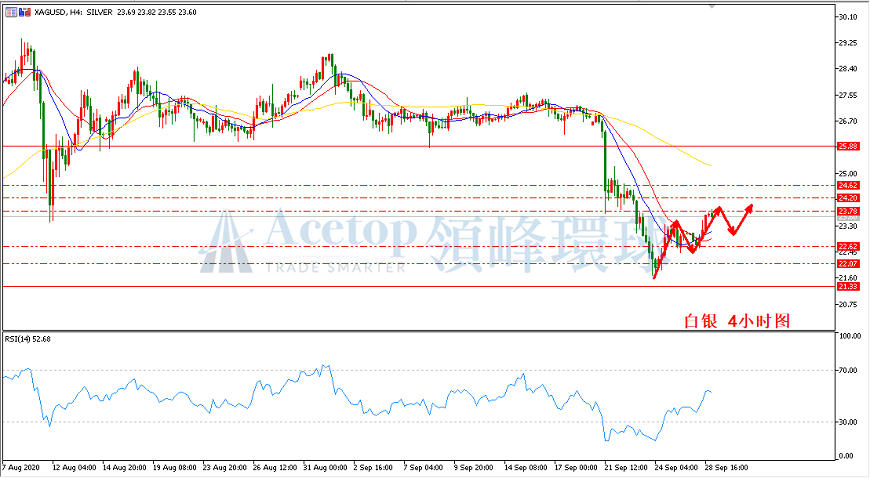Viewport: 870px width, 478px height.
Task: Click the 25.88 resistance price label
Action: click(x=848, y=147)
